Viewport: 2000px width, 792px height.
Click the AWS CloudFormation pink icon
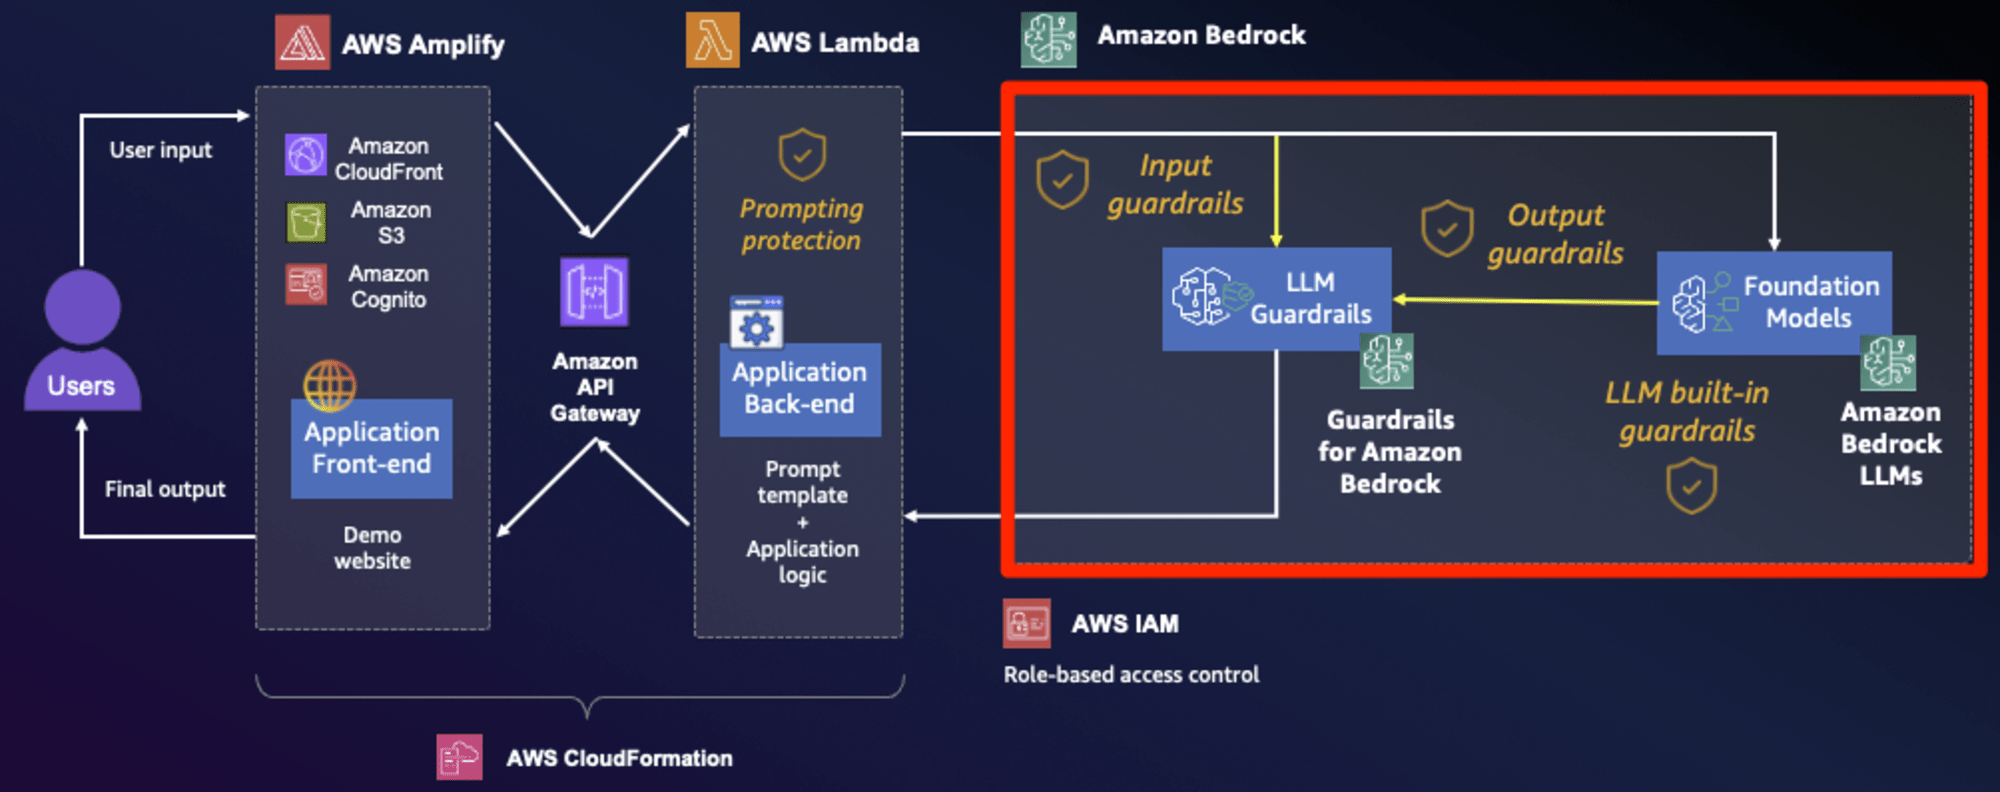460,757
